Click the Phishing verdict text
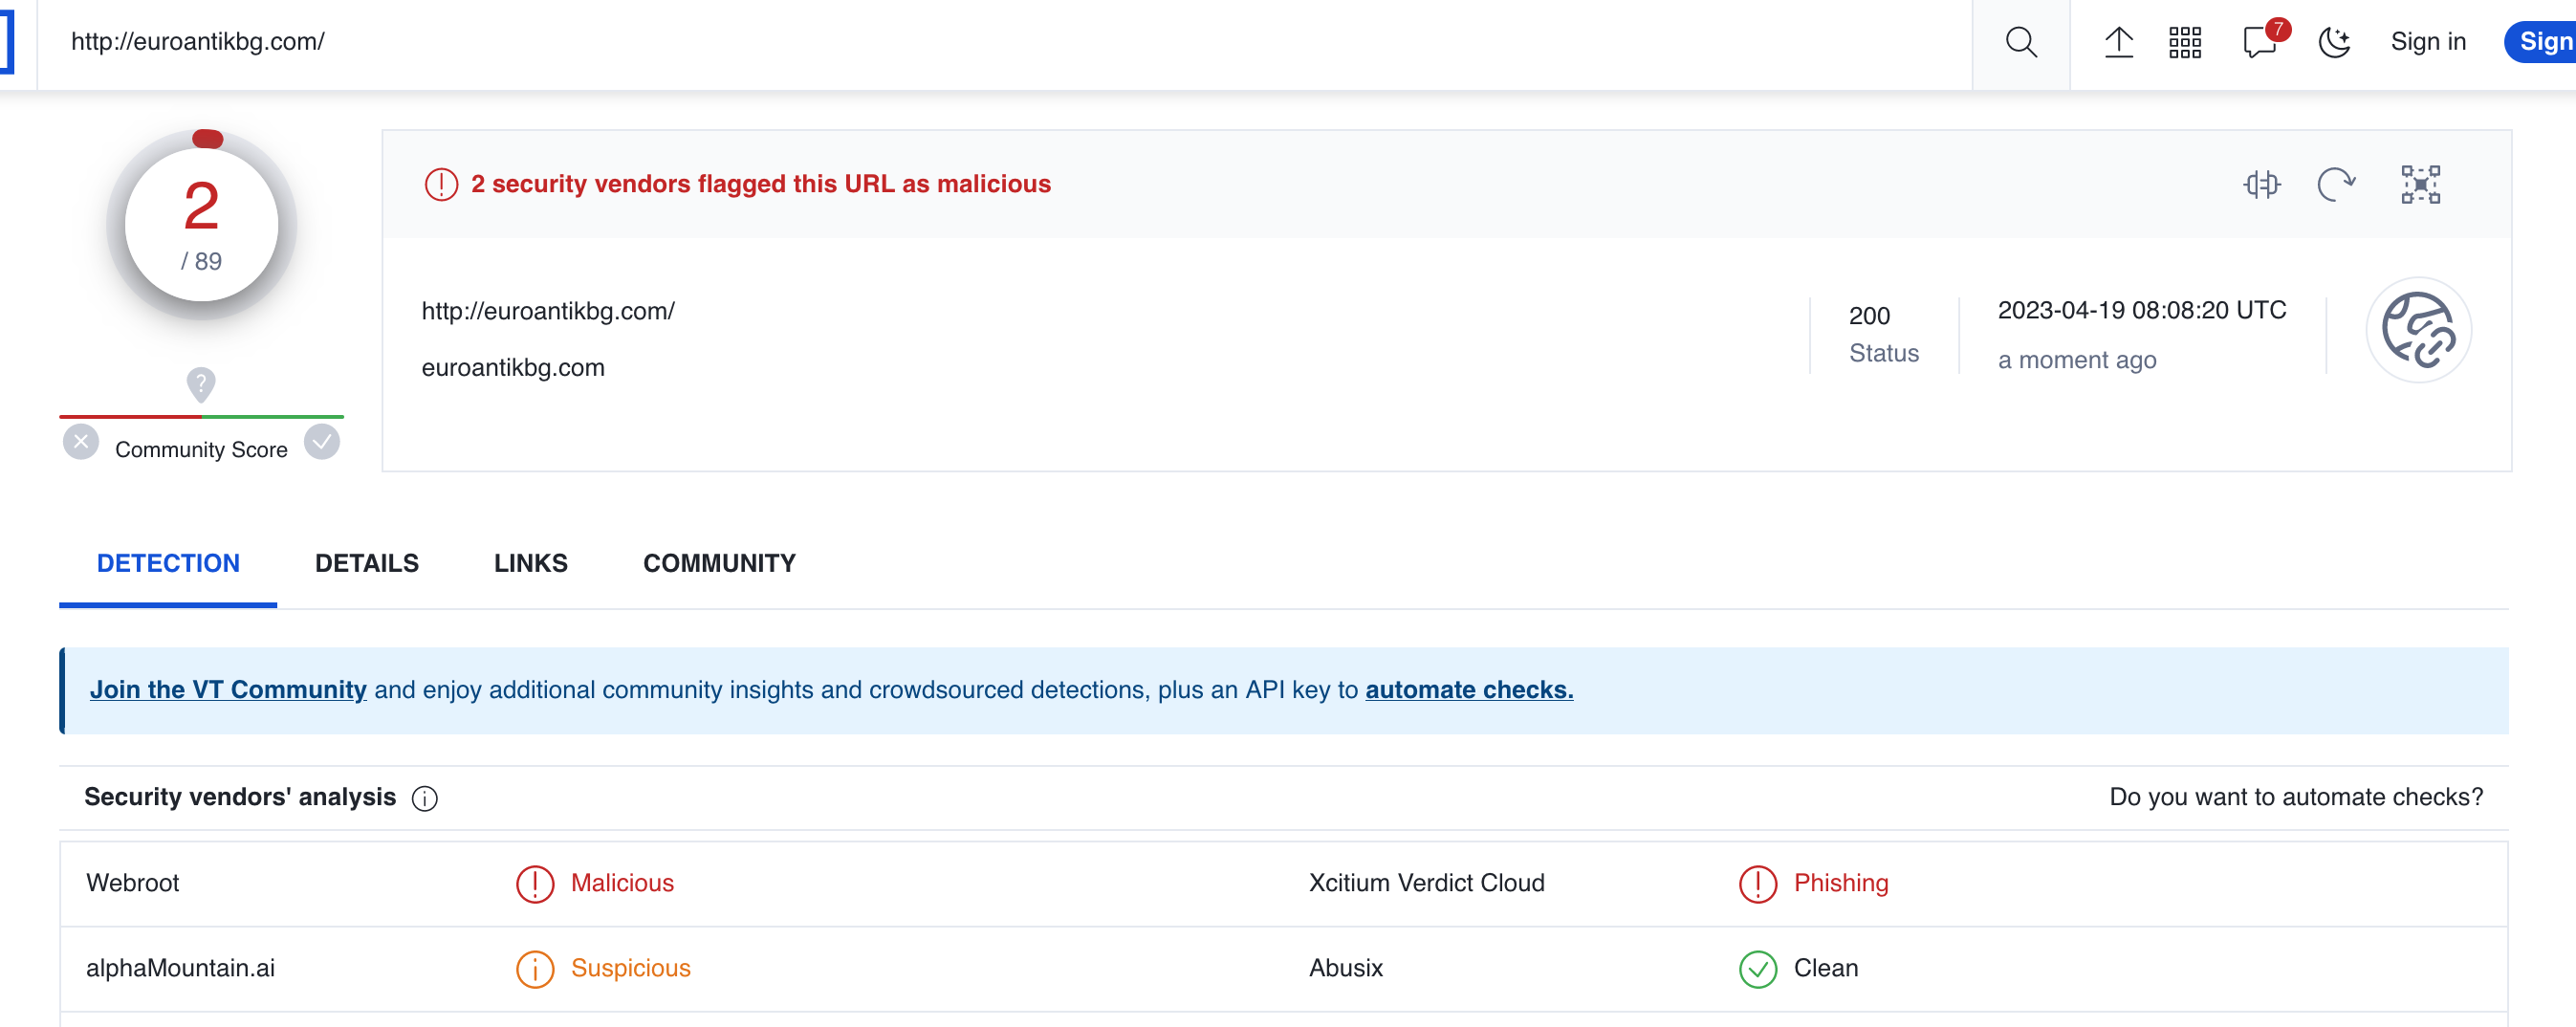This screenshot has height=1027, width=2576. [1841, 883]
